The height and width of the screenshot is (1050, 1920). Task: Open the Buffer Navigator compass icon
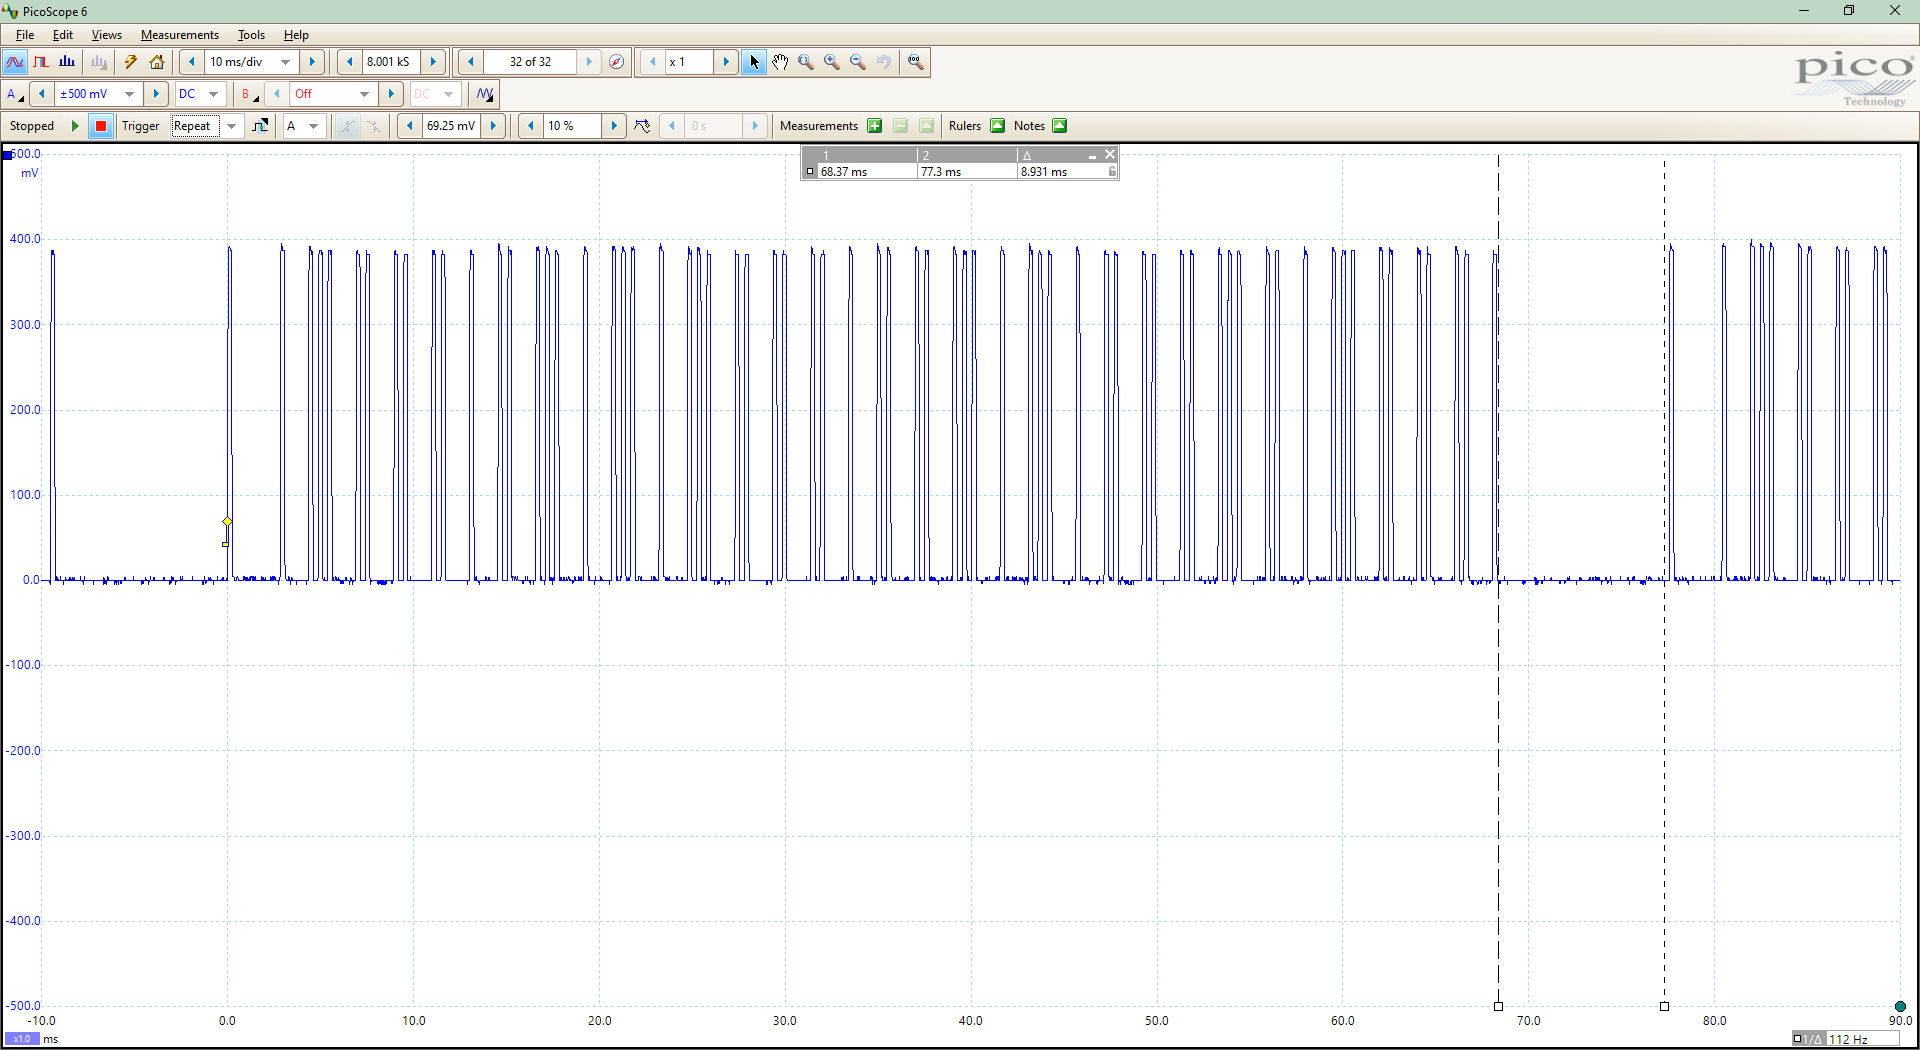coord(617,62)
